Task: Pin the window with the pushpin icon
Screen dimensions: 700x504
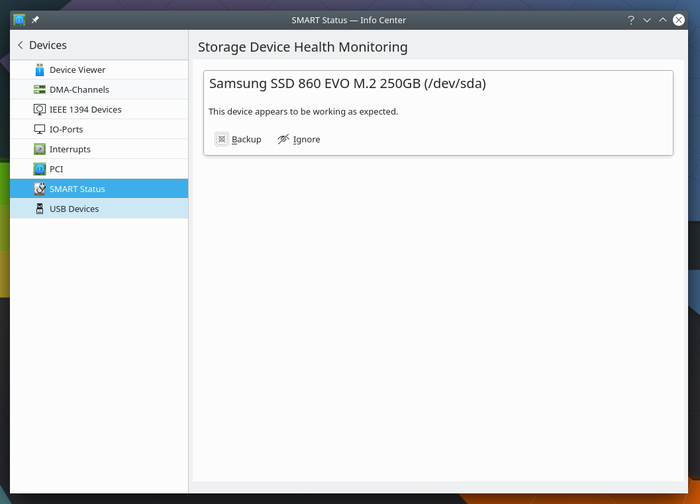Action: (x=36, y=20)
